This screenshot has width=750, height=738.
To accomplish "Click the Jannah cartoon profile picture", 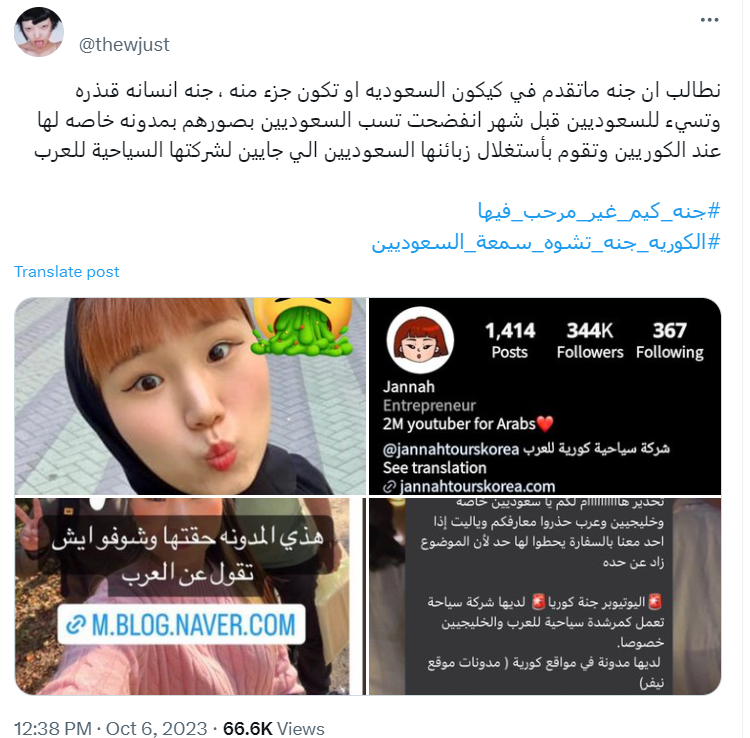I will tap(420, 340).
